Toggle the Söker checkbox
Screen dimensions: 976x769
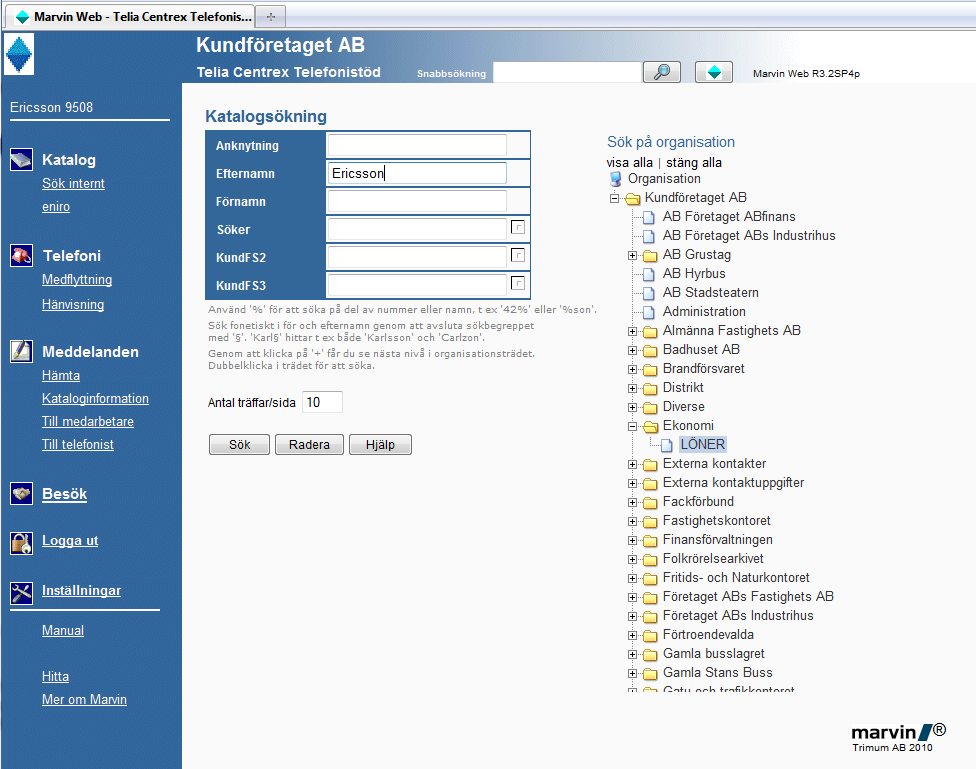pos(517,227)
